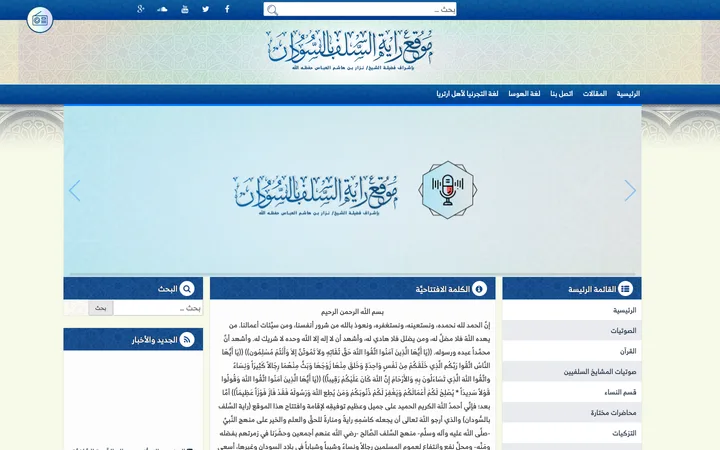Show the previous slide with the left arrow

coord(74,191)
